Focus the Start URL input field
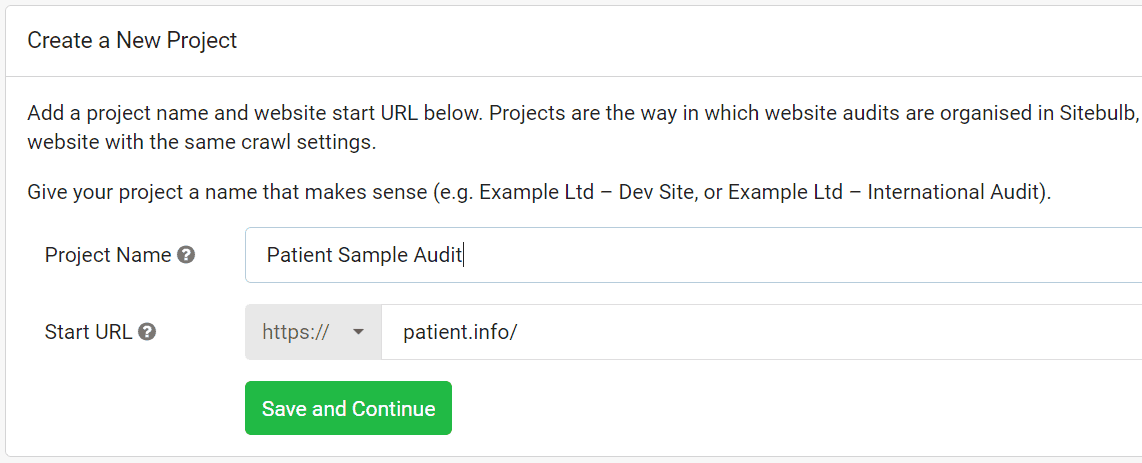The height and width of the screenshot is (463, 1142). [x=762, y=332]
